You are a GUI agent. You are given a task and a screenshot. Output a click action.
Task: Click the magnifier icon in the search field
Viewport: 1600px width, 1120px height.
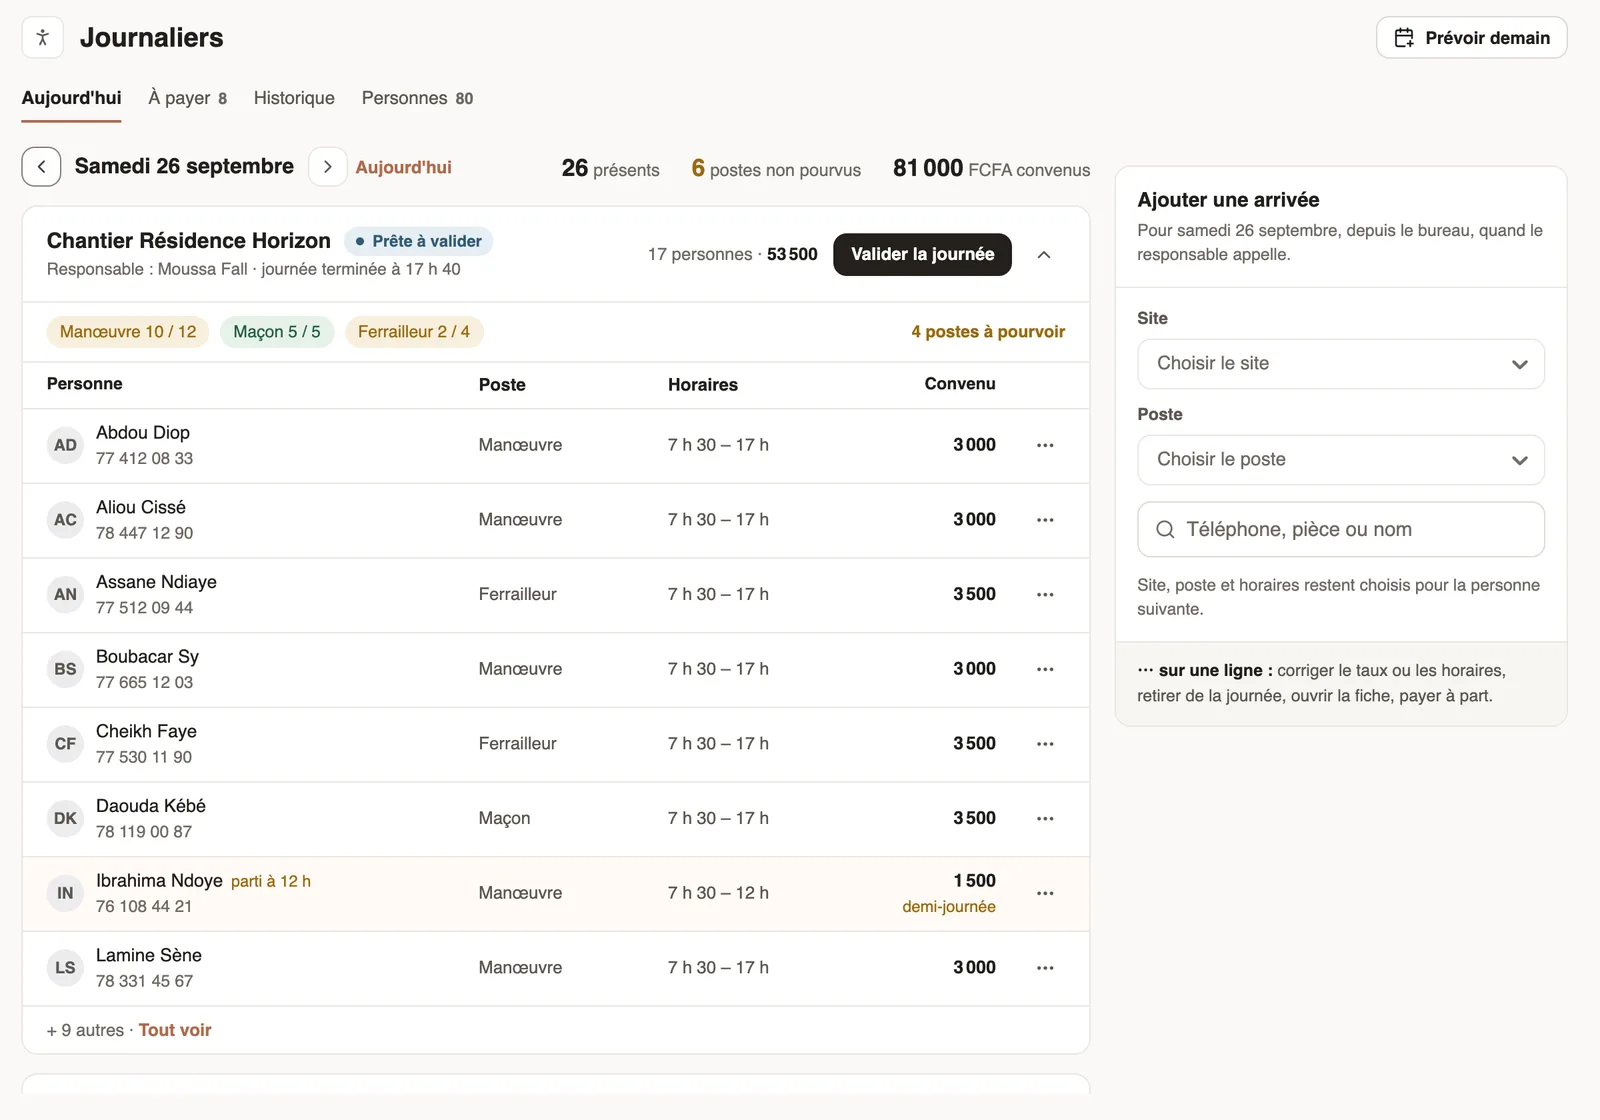1165,530
